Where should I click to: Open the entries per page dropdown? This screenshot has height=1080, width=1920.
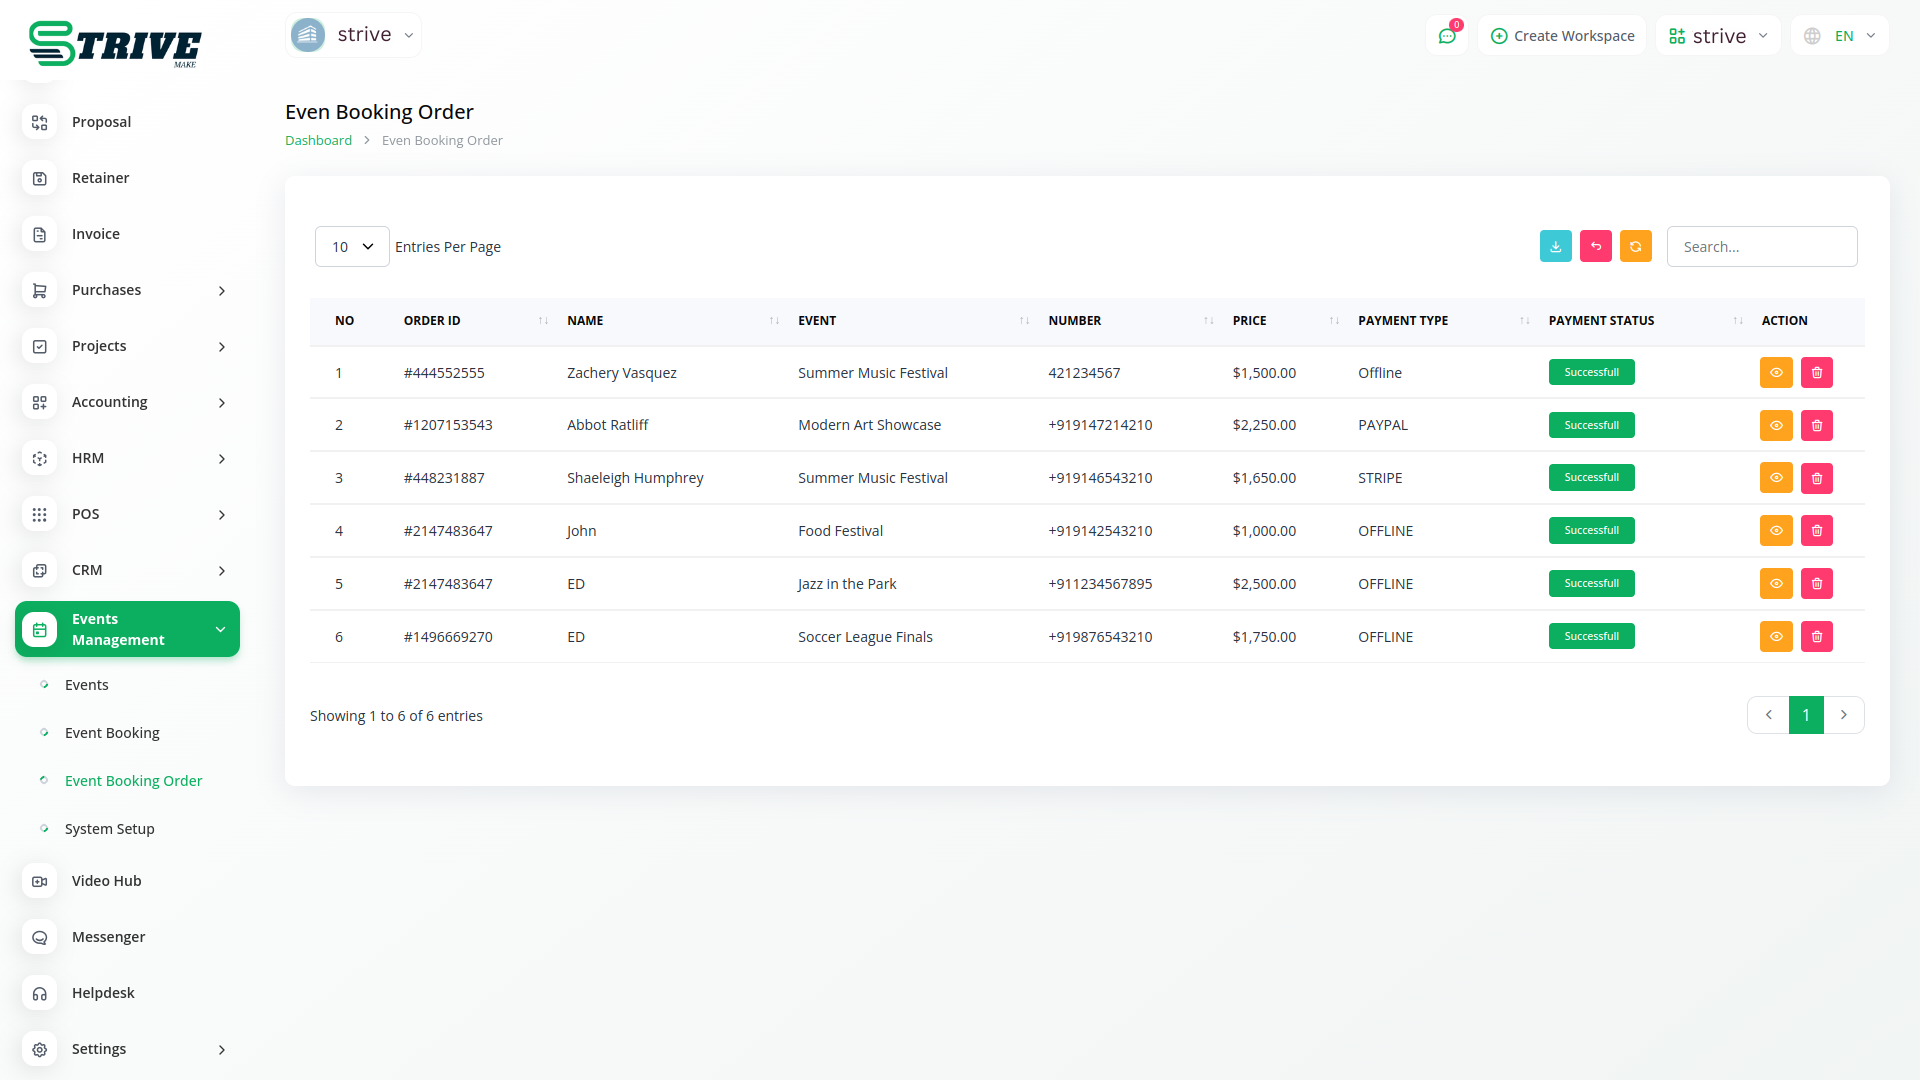pos(352,247)
